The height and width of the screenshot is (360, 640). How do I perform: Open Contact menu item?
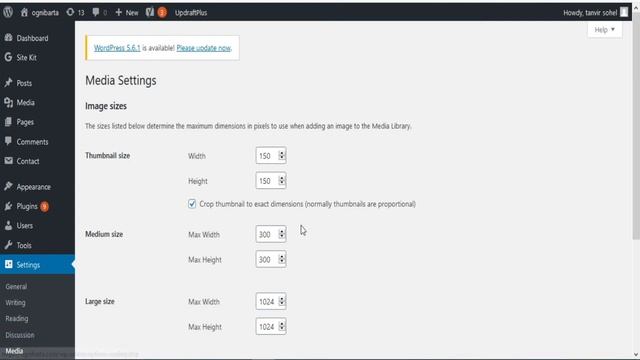[x=28, y=161]
